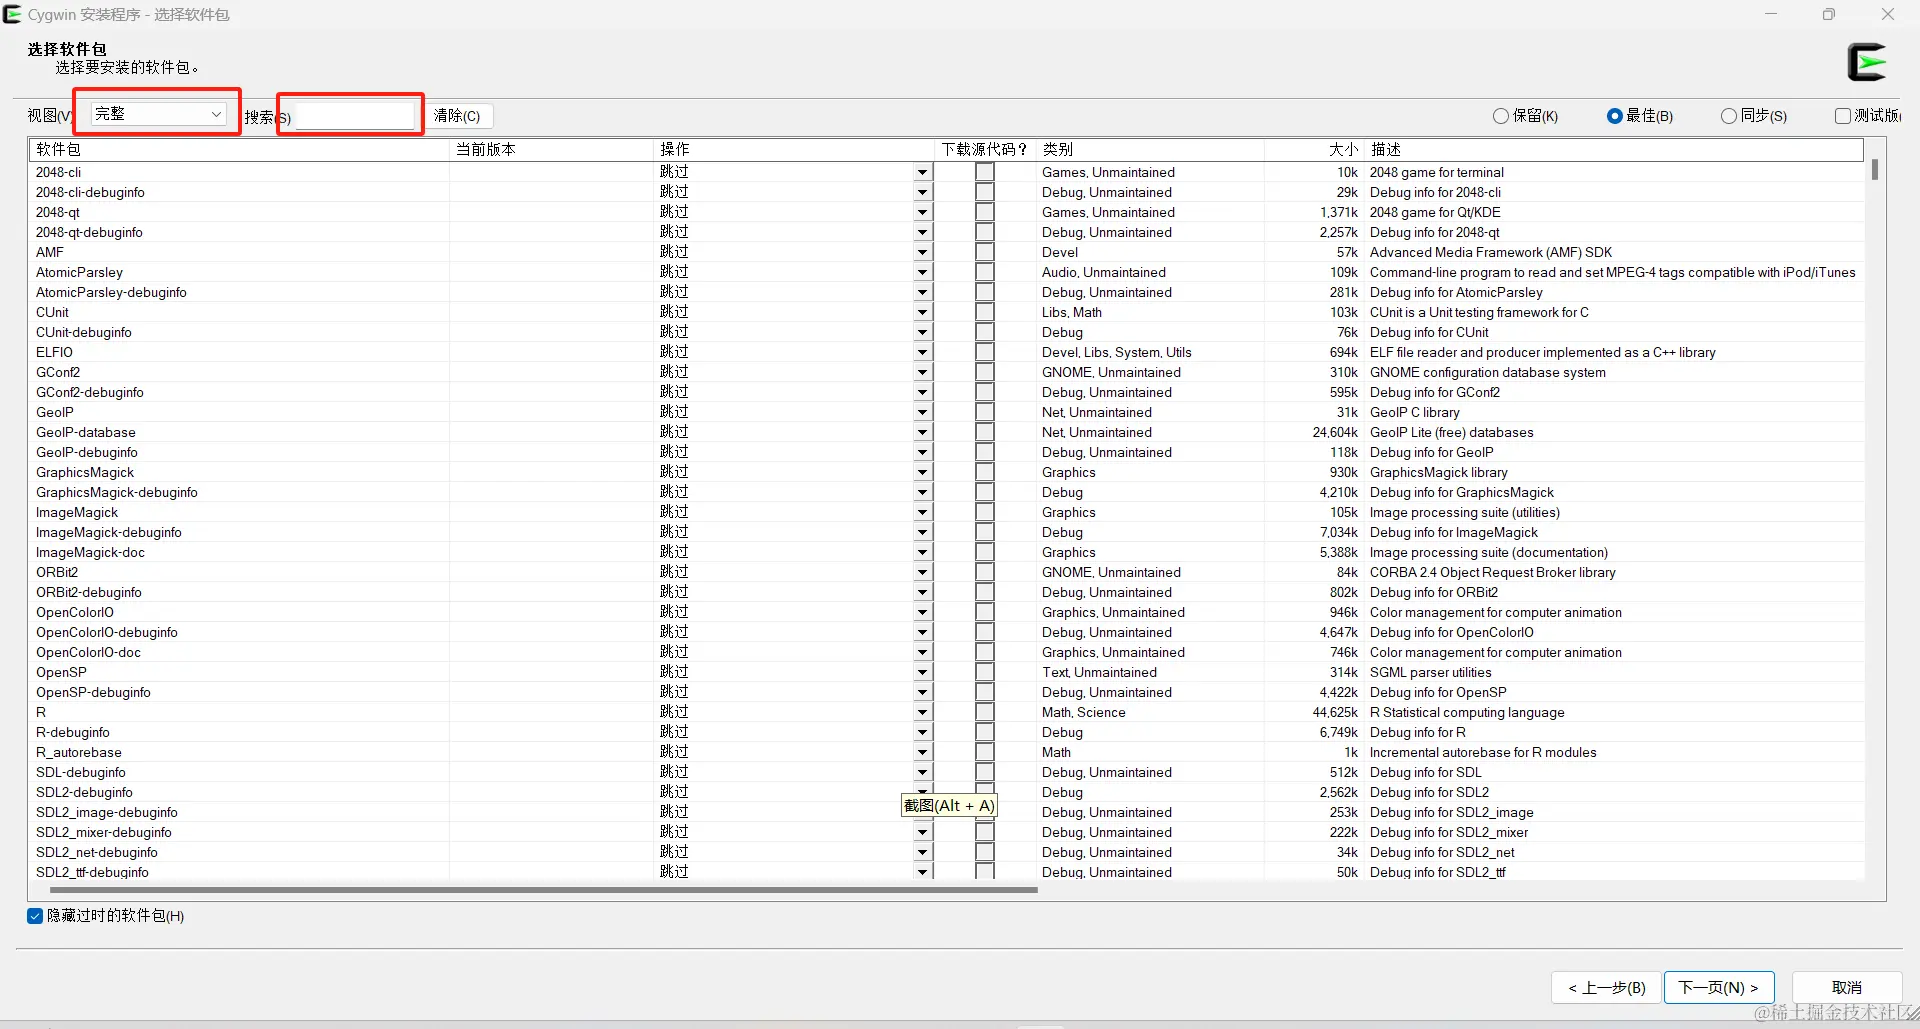The width and height of the screenshot is (1920, 1029).
Task: Click the 44,625k size cell
Action: [1335, 713]
